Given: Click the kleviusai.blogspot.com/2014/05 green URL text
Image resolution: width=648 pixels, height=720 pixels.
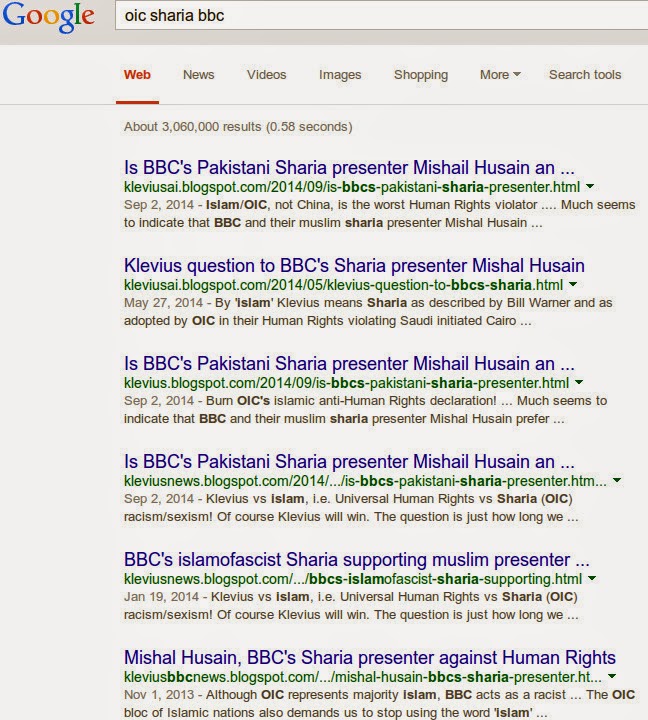Looking at the screenshot, I should click(343, 285).
